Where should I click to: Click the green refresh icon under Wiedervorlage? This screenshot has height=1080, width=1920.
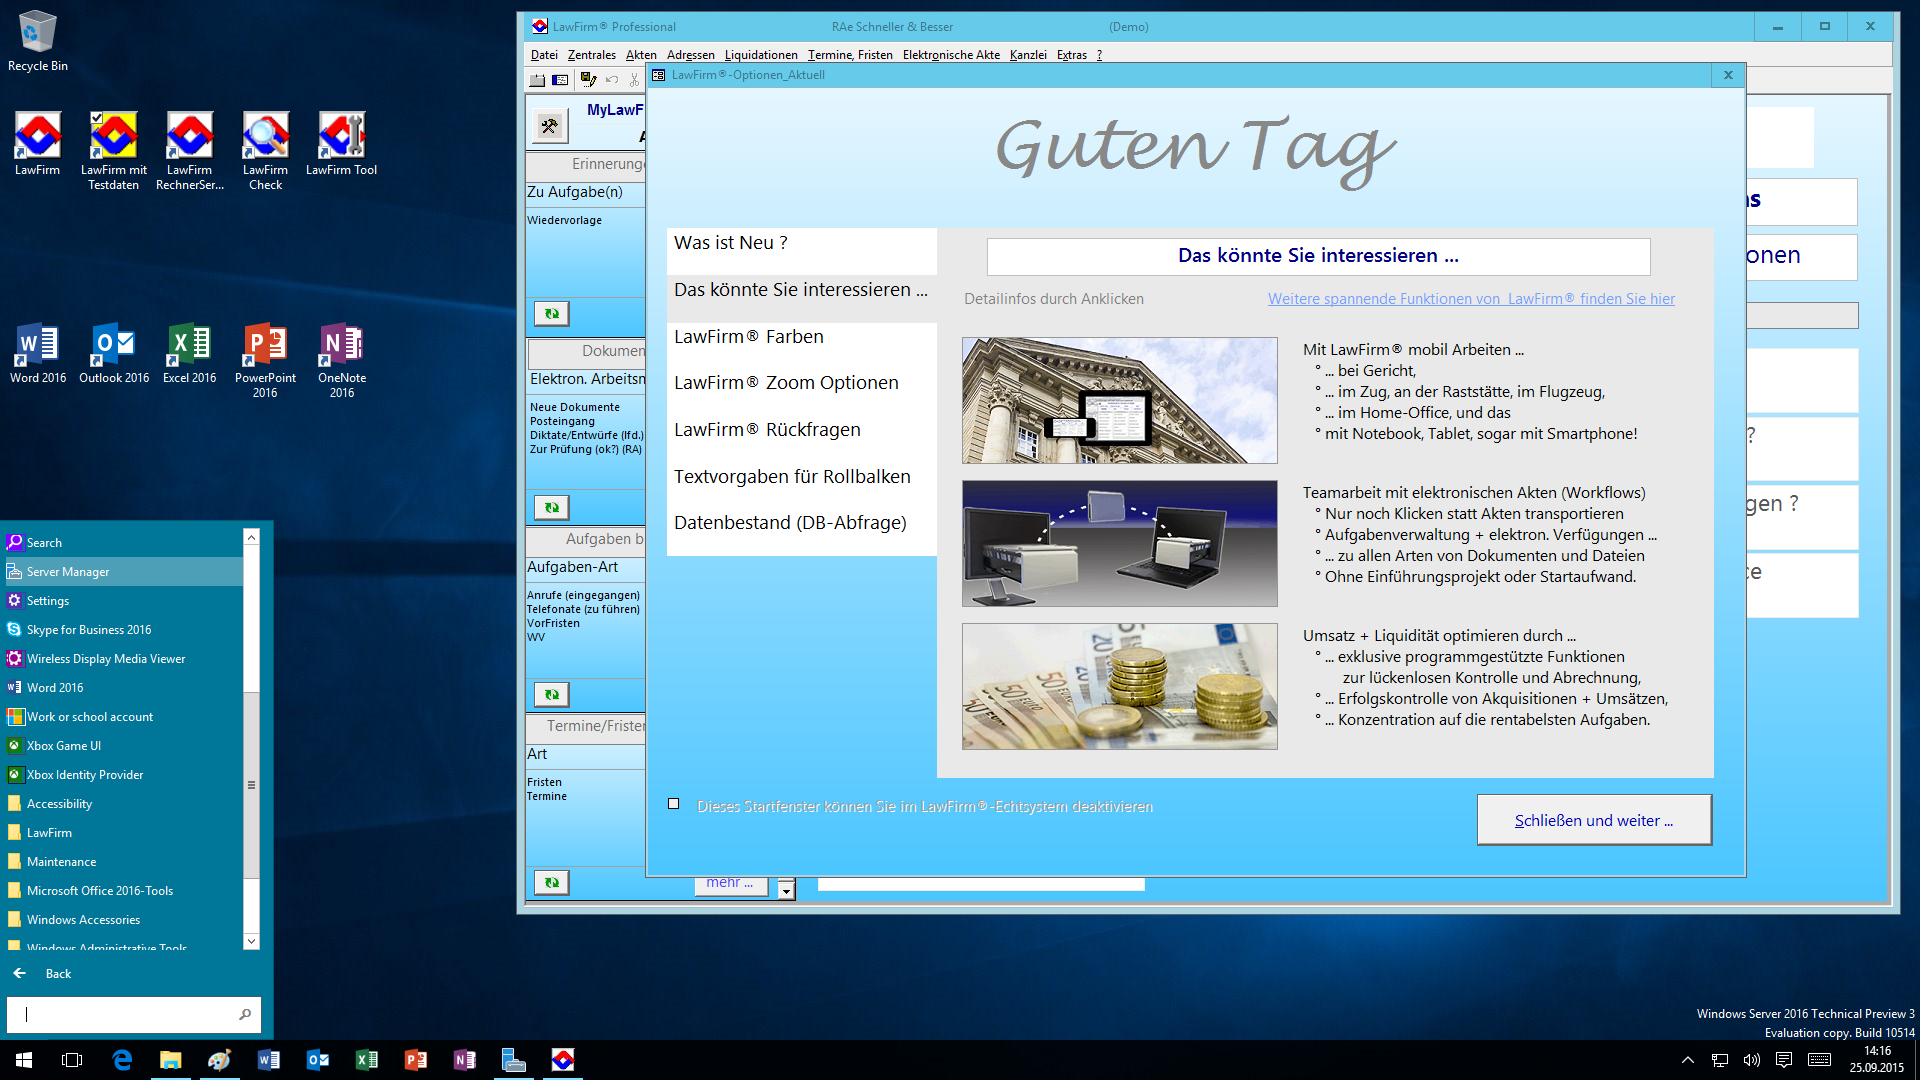coord(551,314)
